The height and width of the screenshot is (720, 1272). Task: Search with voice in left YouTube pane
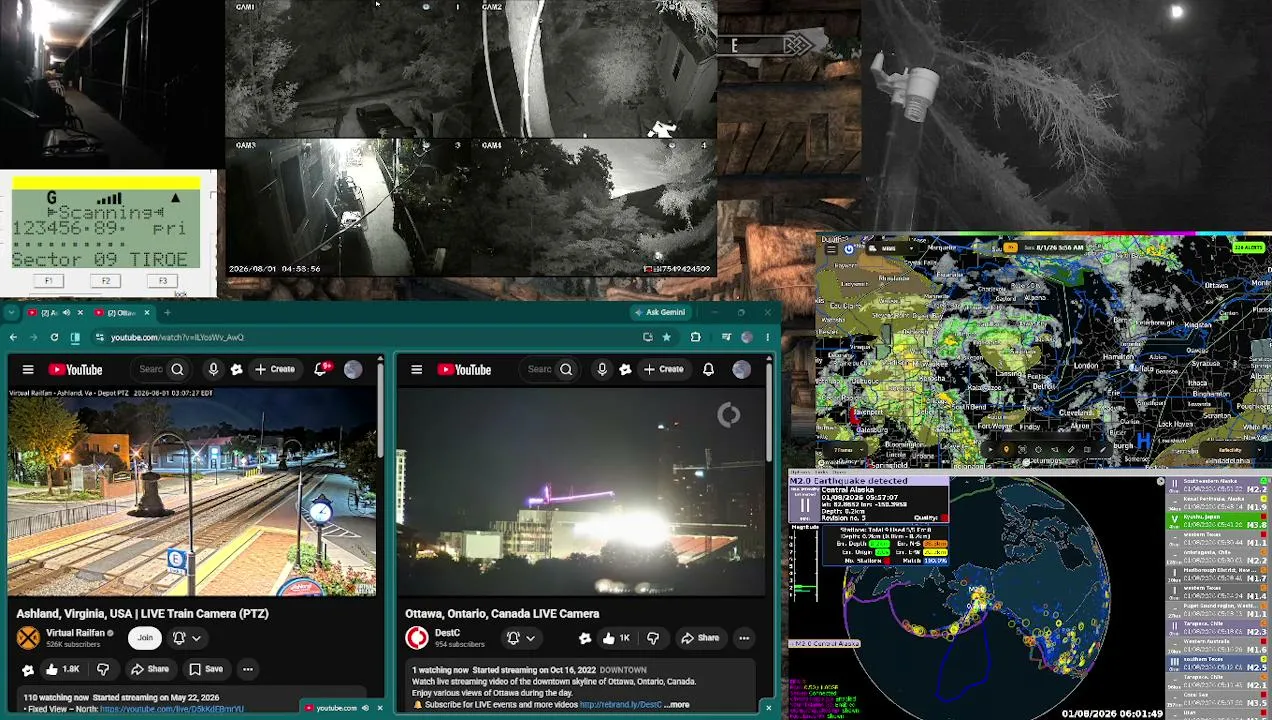pos(213,370)
